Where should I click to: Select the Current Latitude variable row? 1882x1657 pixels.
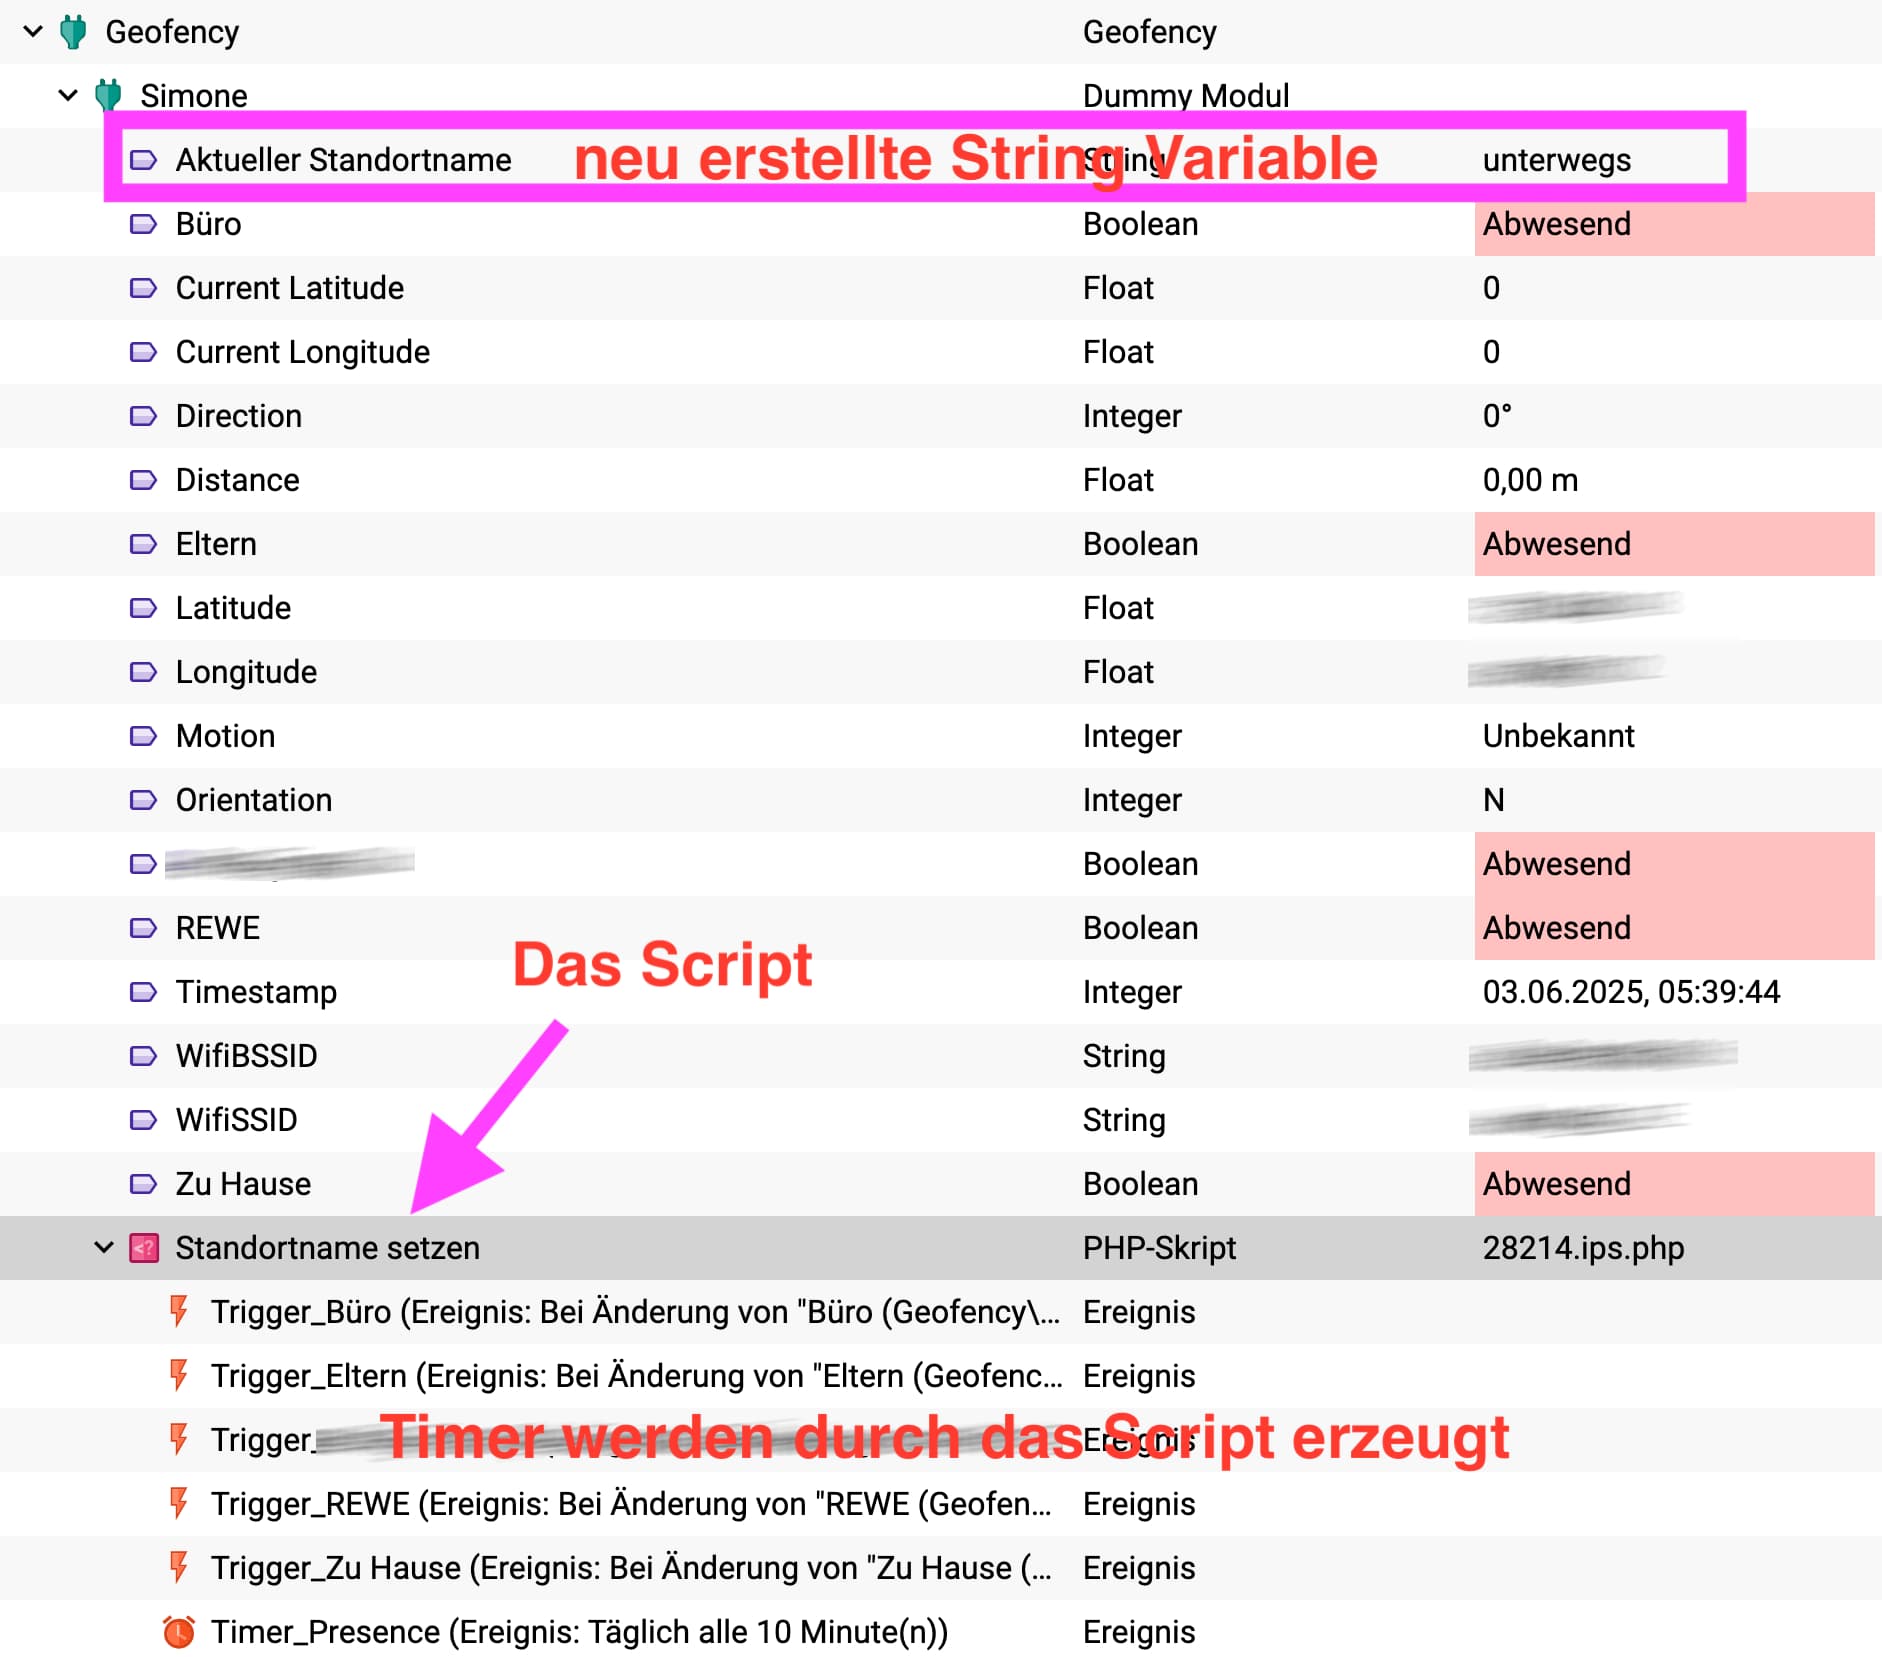pos(290,288)
